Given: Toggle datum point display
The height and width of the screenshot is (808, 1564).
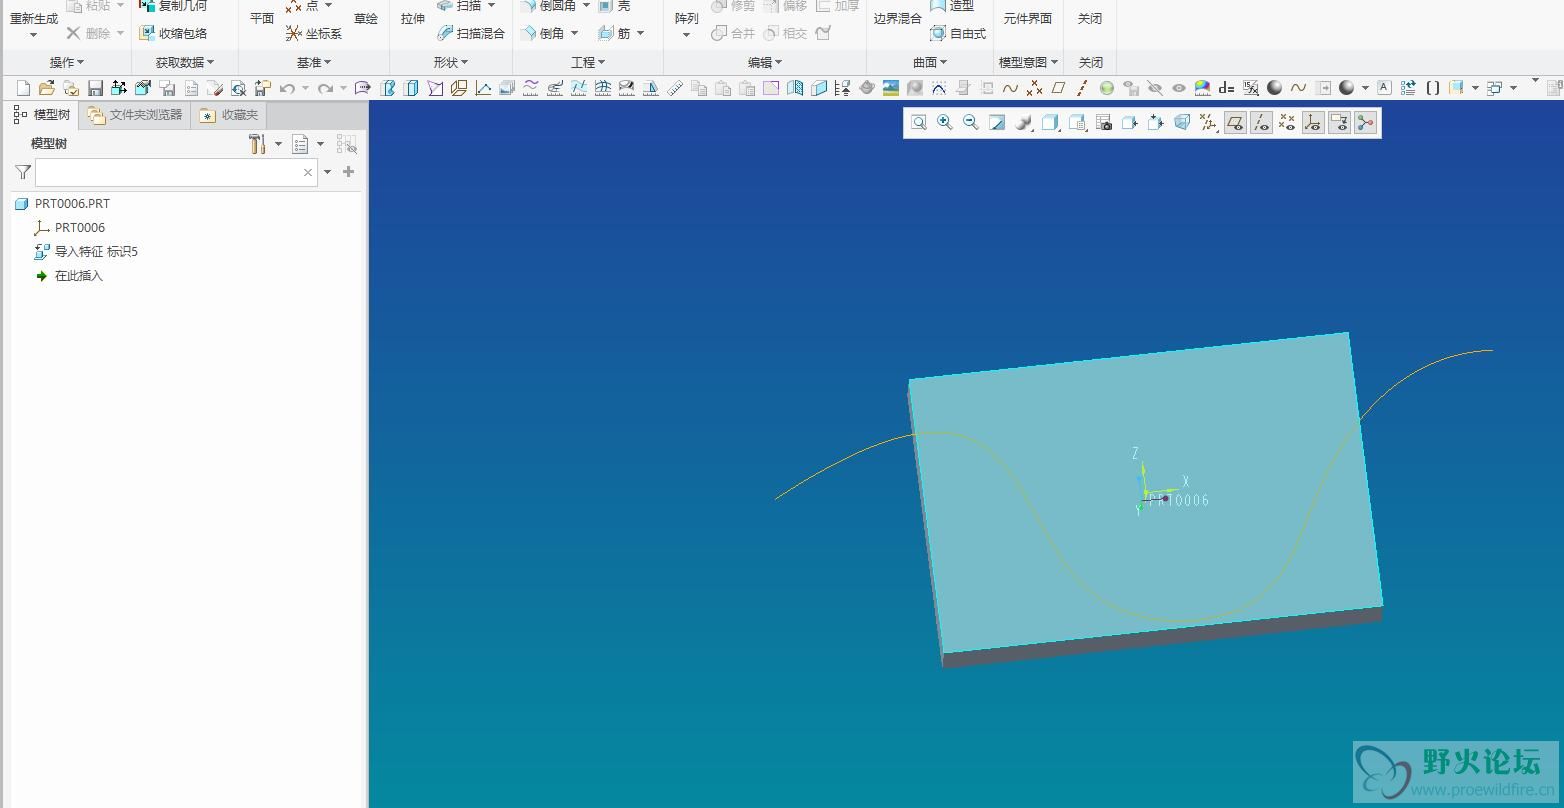Looking at the screenshot, I should point(1287,123).
